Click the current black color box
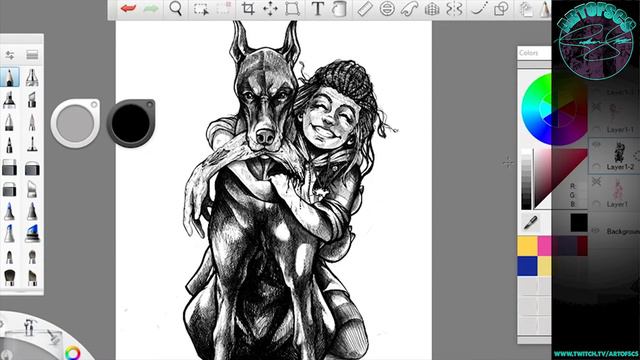The image size is (640, 360). coord(579,222)
